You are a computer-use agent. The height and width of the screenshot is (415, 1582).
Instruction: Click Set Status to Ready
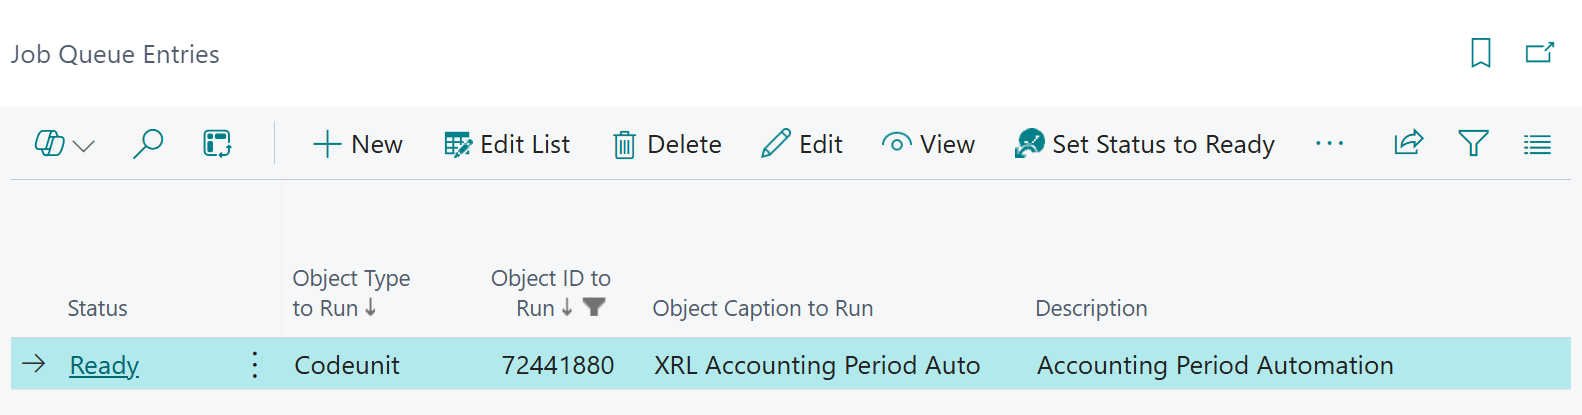point(1145,144)
